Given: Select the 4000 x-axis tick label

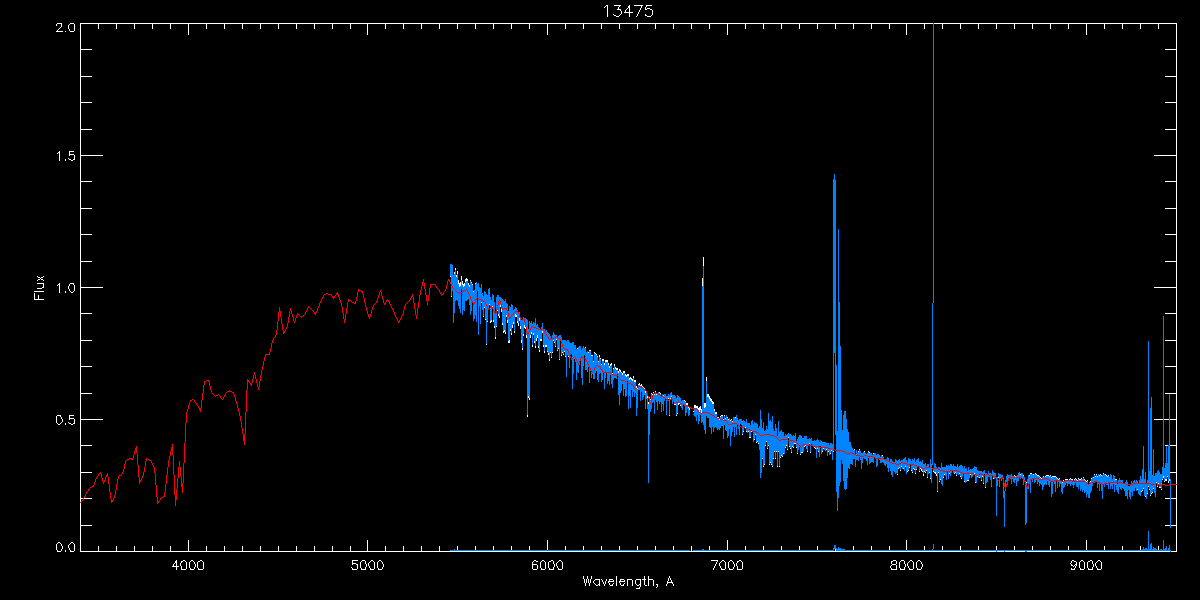Looking at the screenshot, I should (x=188, y=564).
